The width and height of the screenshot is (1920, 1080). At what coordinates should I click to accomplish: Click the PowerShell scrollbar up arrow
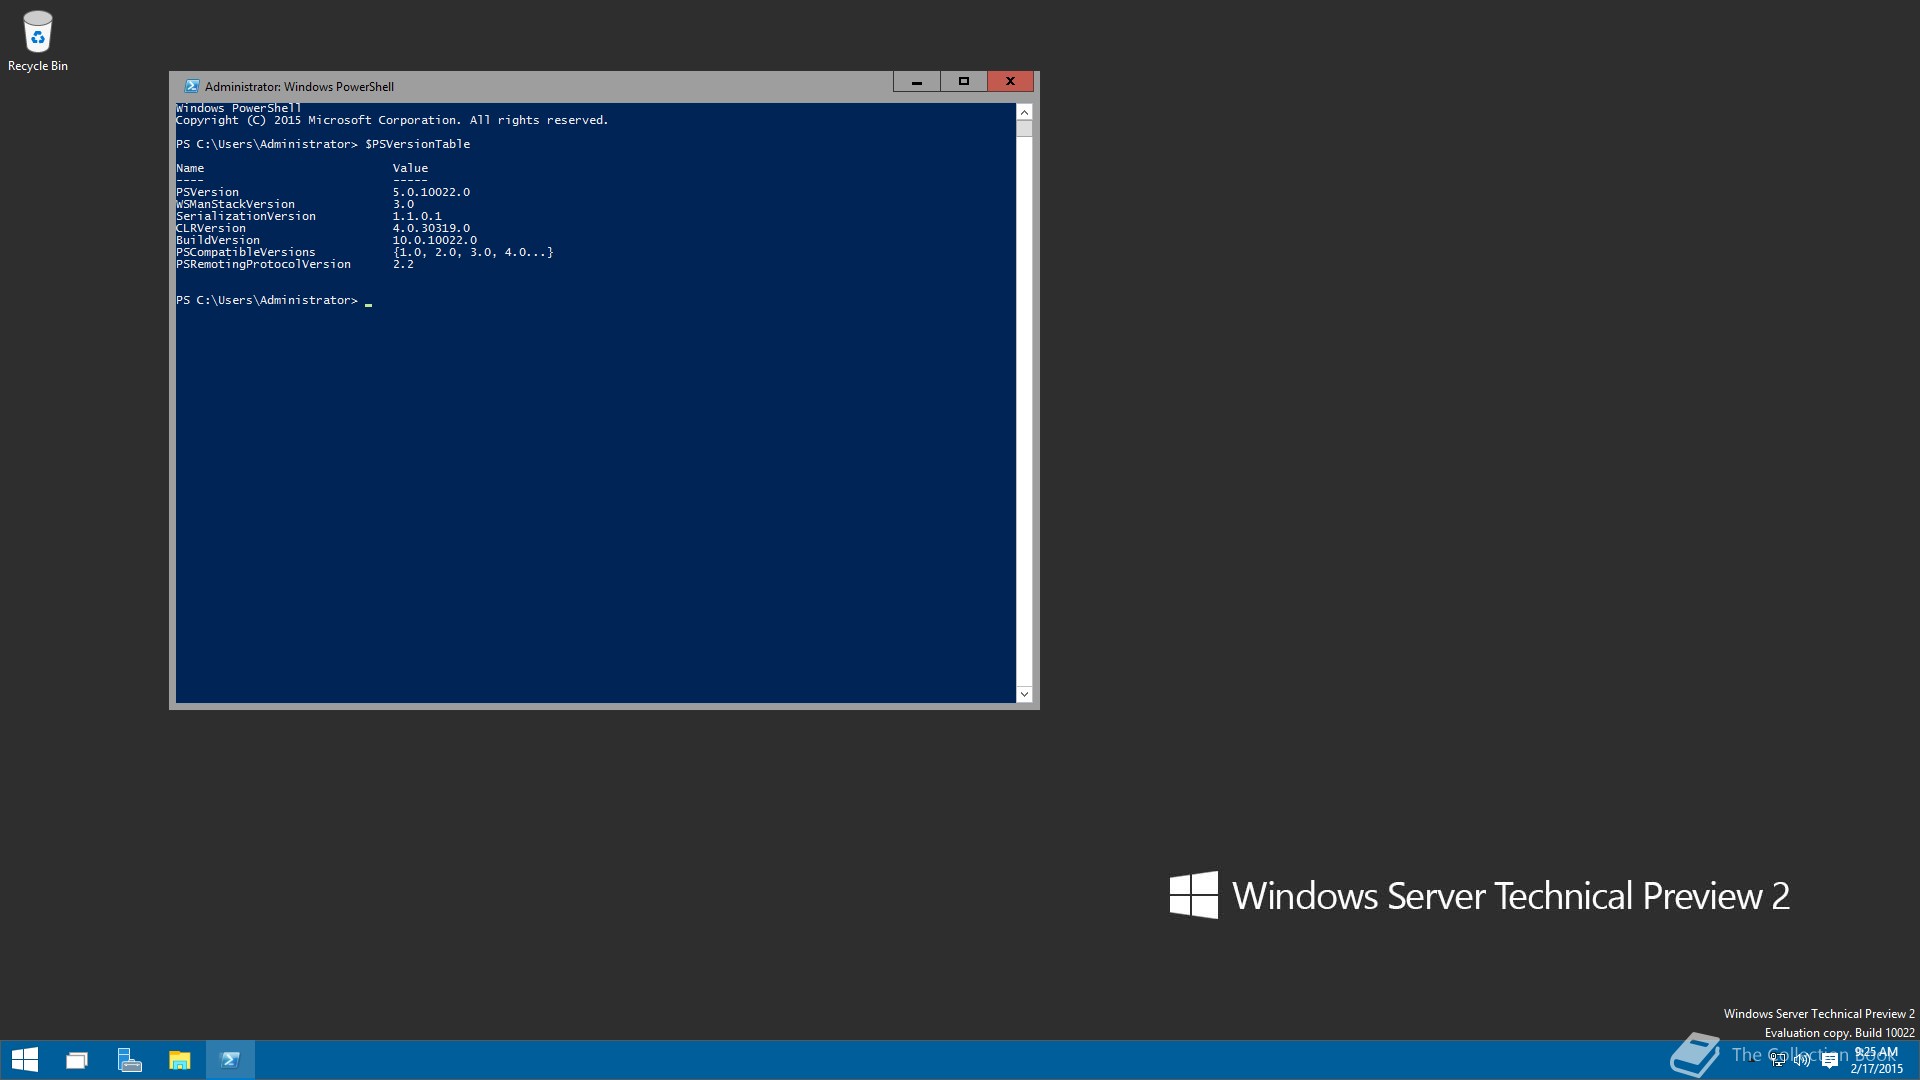[x=1024, y=112]
